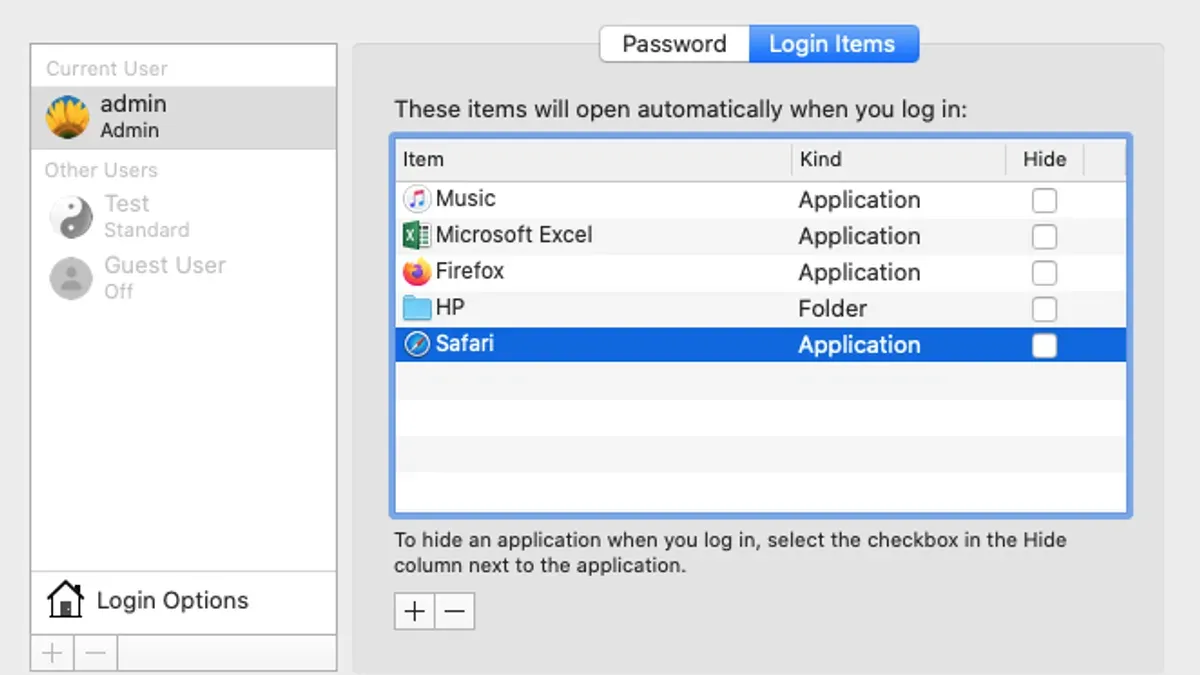Click Application kind cell in Music row

(859, 200)
